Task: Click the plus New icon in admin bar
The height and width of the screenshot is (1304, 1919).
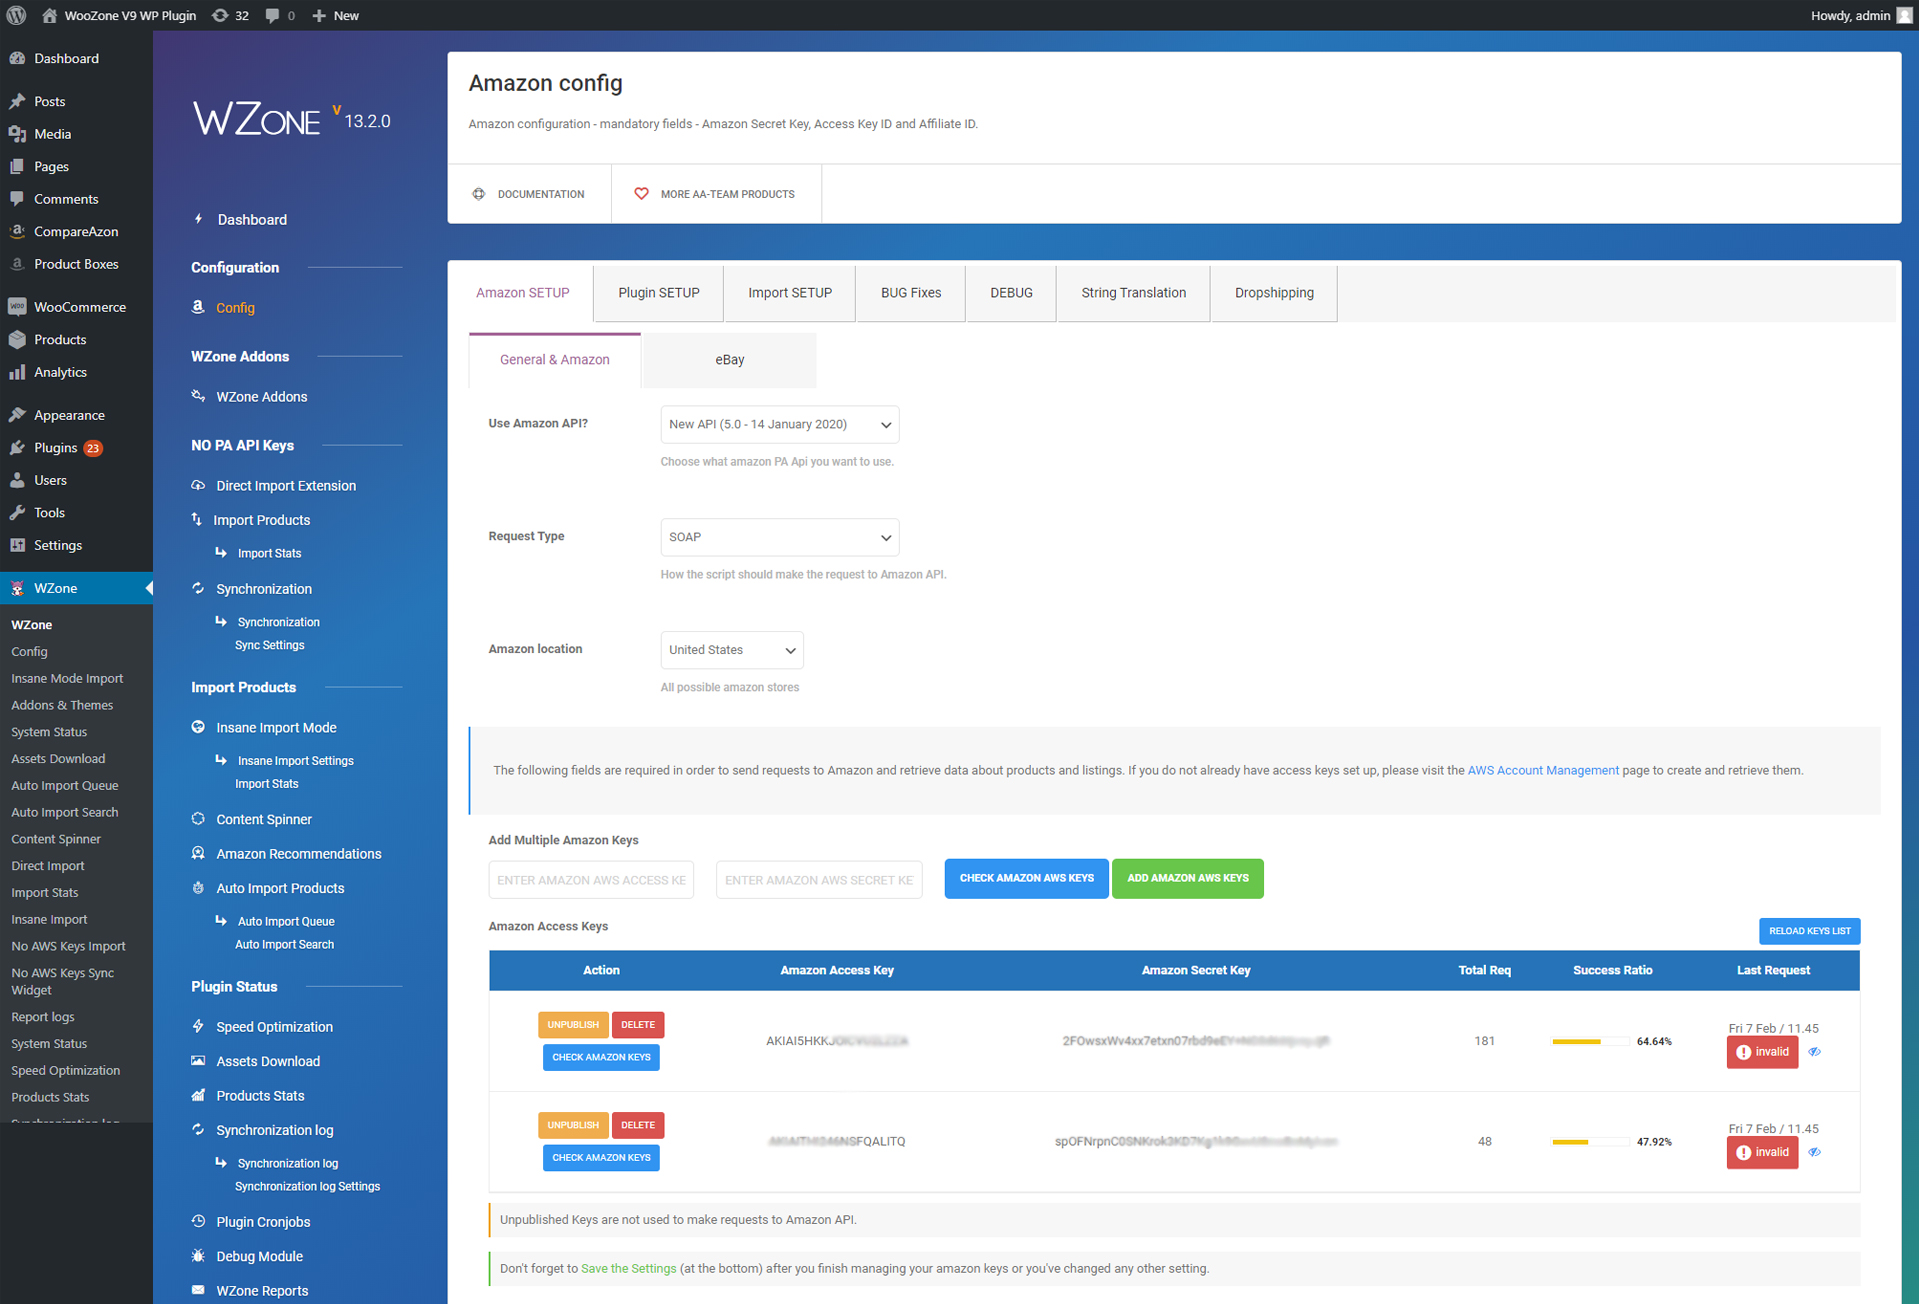Action: 319,15
